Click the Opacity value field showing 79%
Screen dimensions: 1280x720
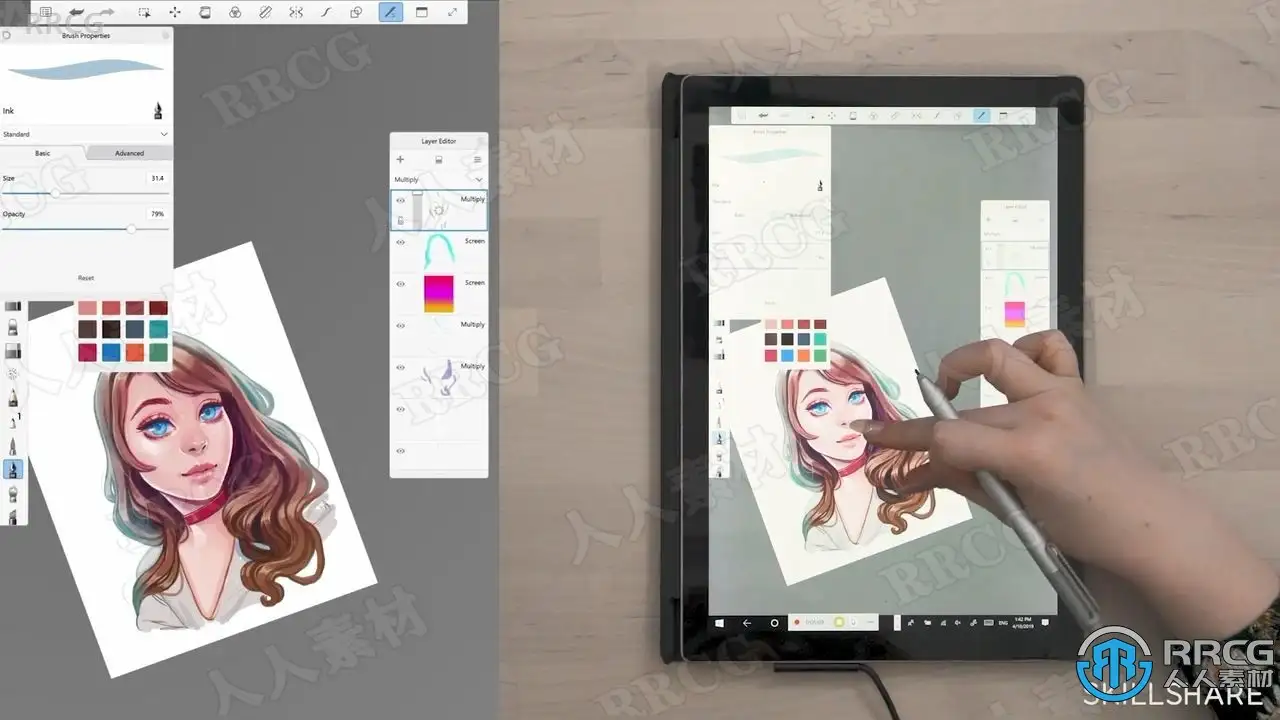click(157, 214)
